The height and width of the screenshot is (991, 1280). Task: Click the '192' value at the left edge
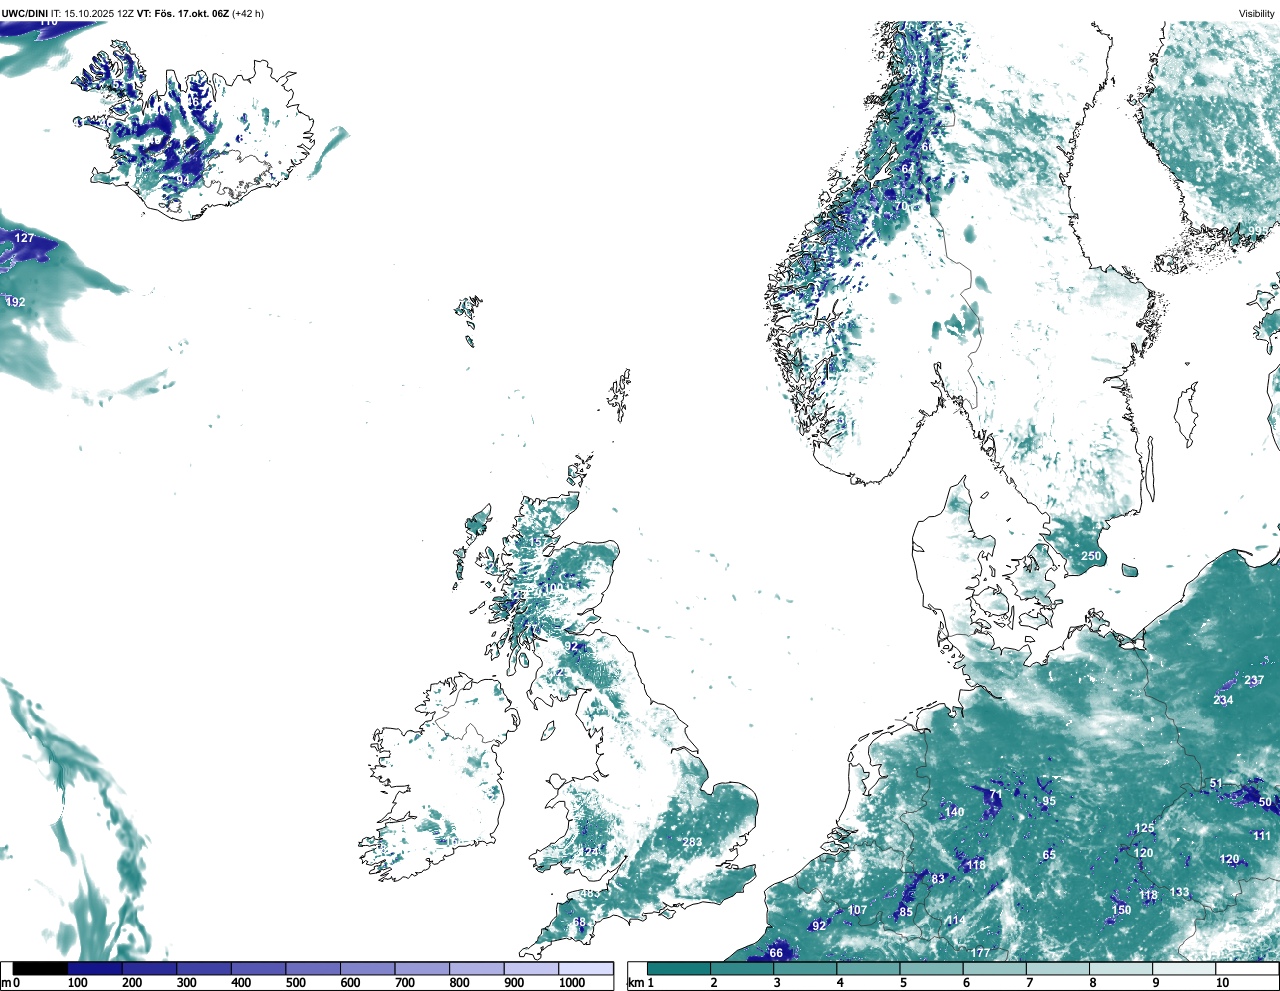click(15, 302)
